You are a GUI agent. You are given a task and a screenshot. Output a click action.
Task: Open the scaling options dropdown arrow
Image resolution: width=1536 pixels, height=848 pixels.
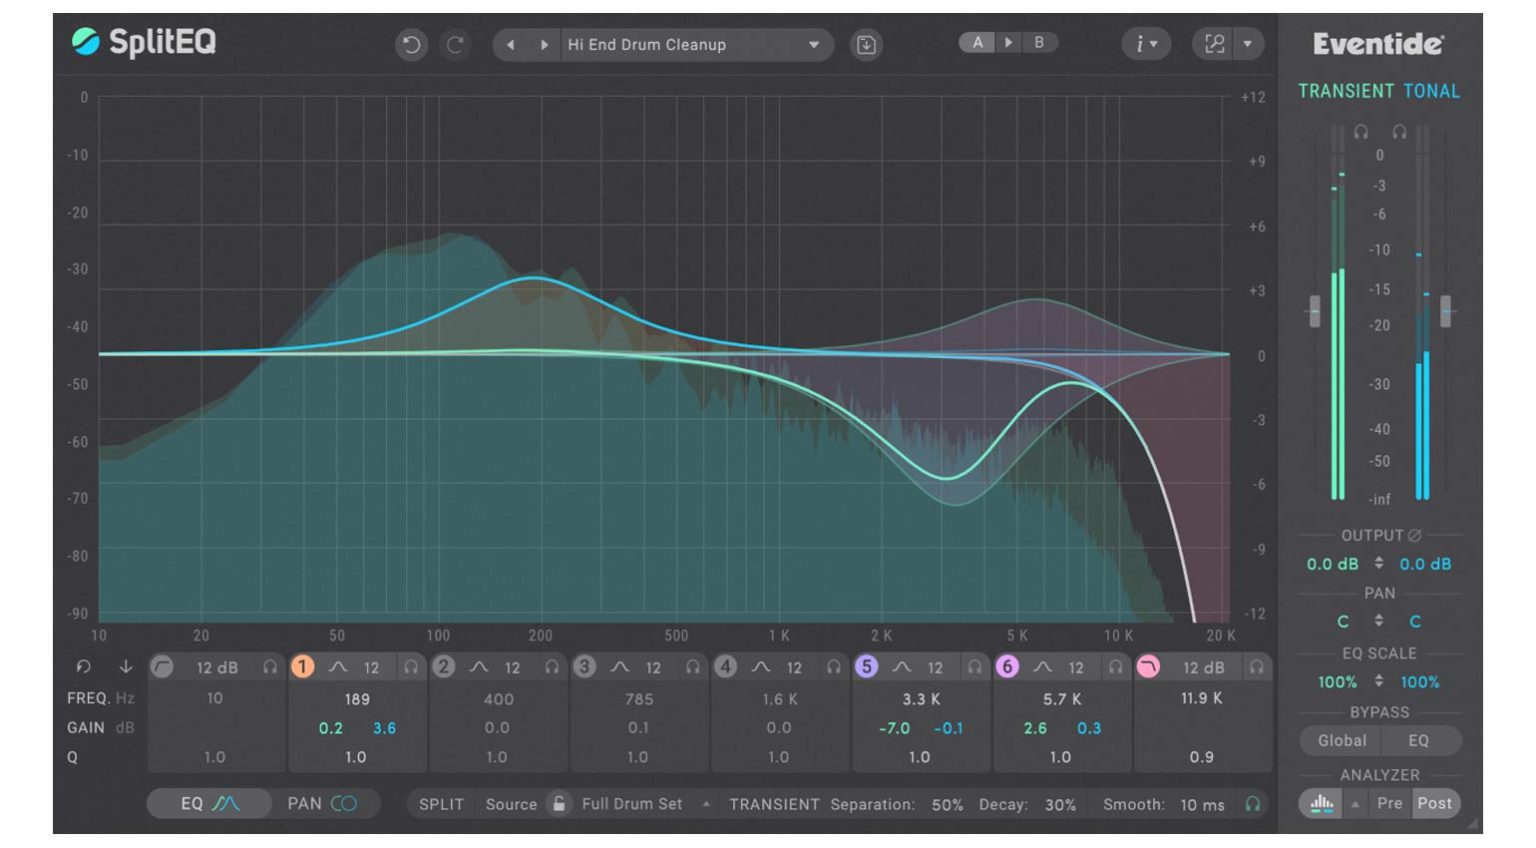1247,44
